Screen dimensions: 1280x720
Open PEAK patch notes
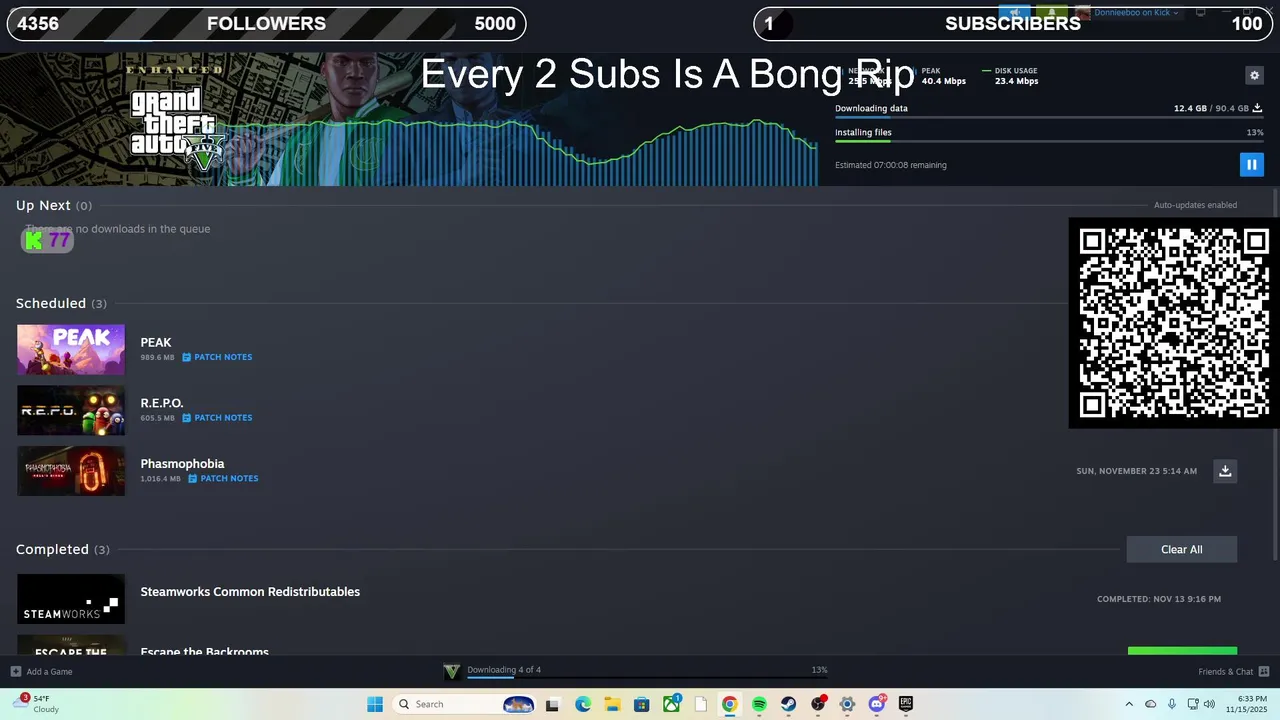tap(217, 357)
